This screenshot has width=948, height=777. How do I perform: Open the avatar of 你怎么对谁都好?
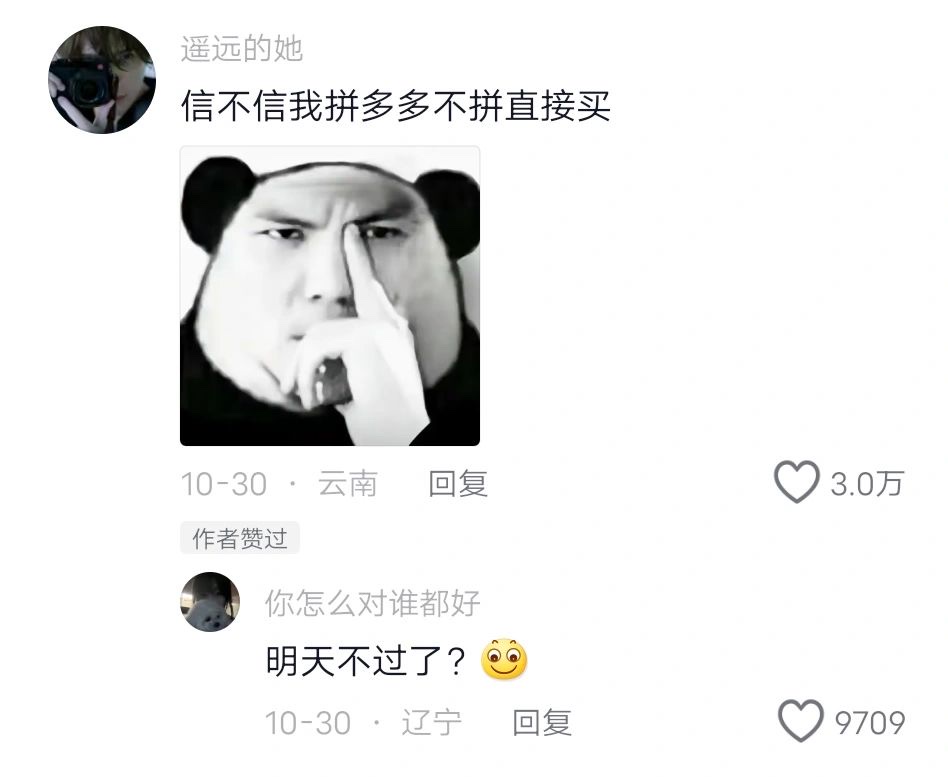pos(210,602)
